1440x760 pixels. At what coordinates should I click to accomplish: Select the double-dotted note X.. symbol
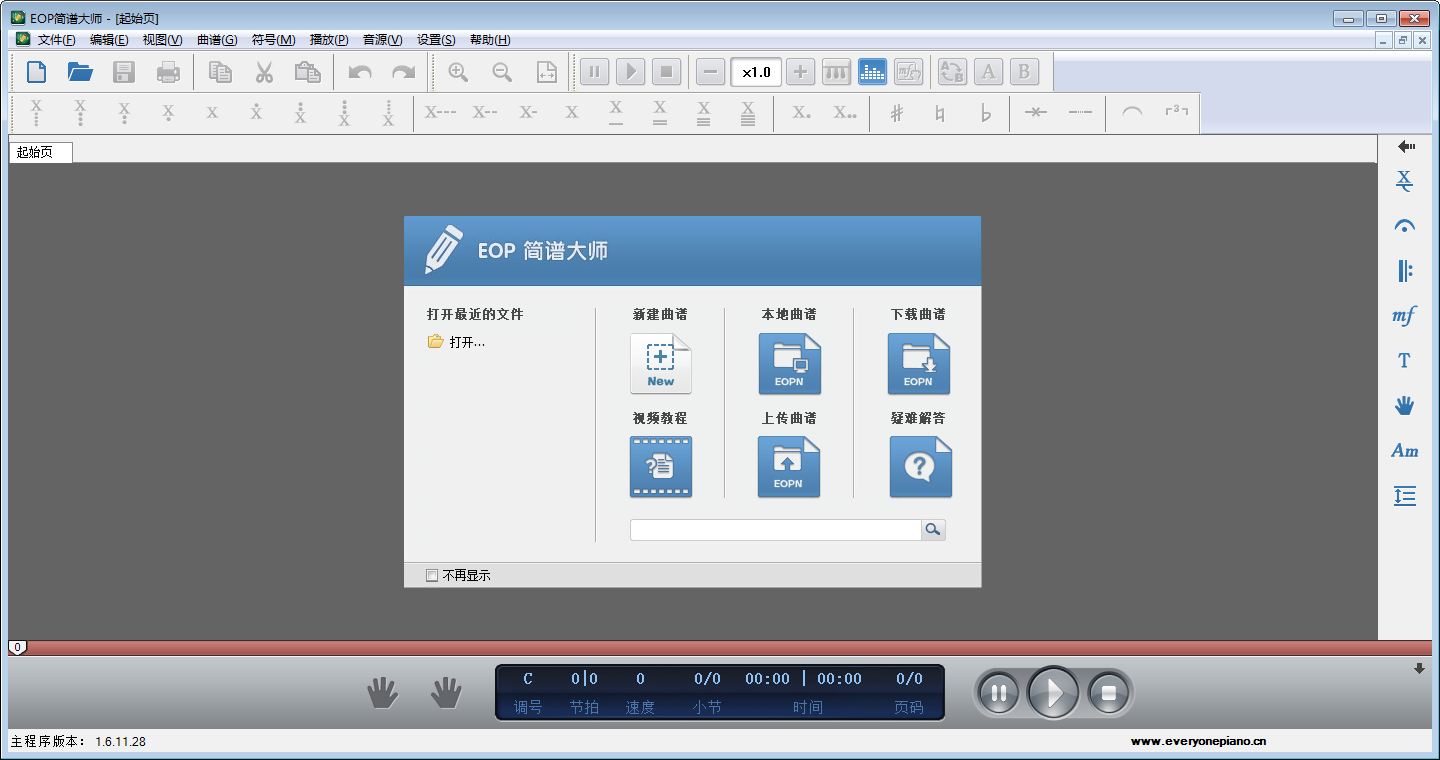click(845, 113)
